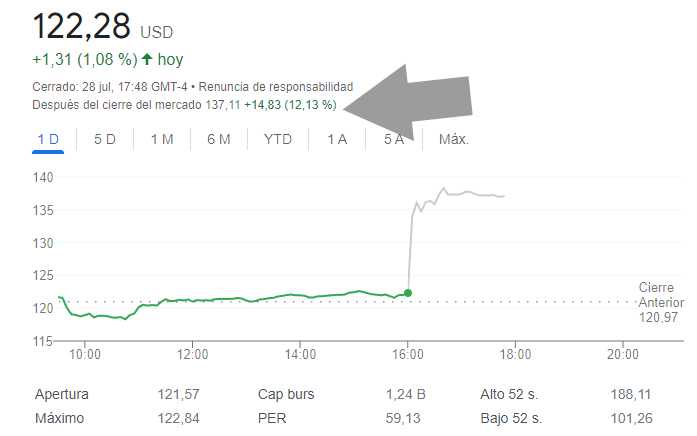697x436 pixels.
Task: Open the 1 M chart range
Action: (162, 139)
